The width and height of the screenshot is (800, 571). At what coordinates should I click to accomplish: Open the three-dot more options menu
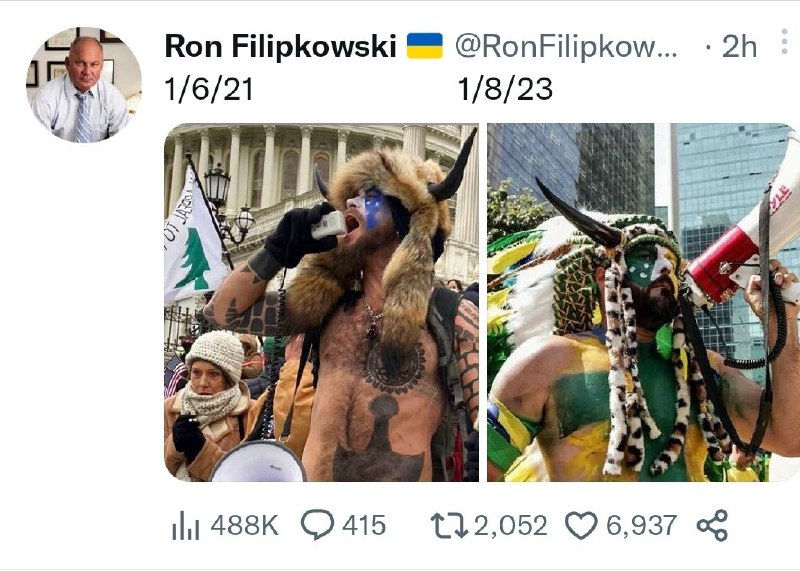click(x=785, y=44)
